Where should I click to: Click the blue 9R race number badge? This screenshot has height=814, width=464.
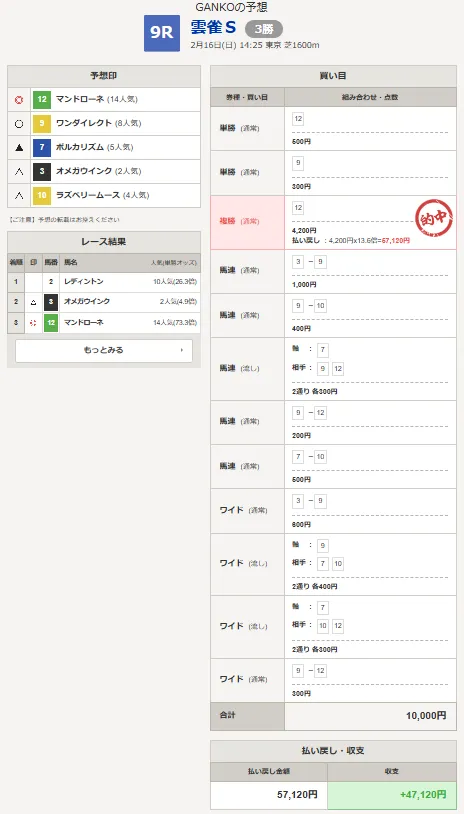pyautogui.click(x=162, y=33)
